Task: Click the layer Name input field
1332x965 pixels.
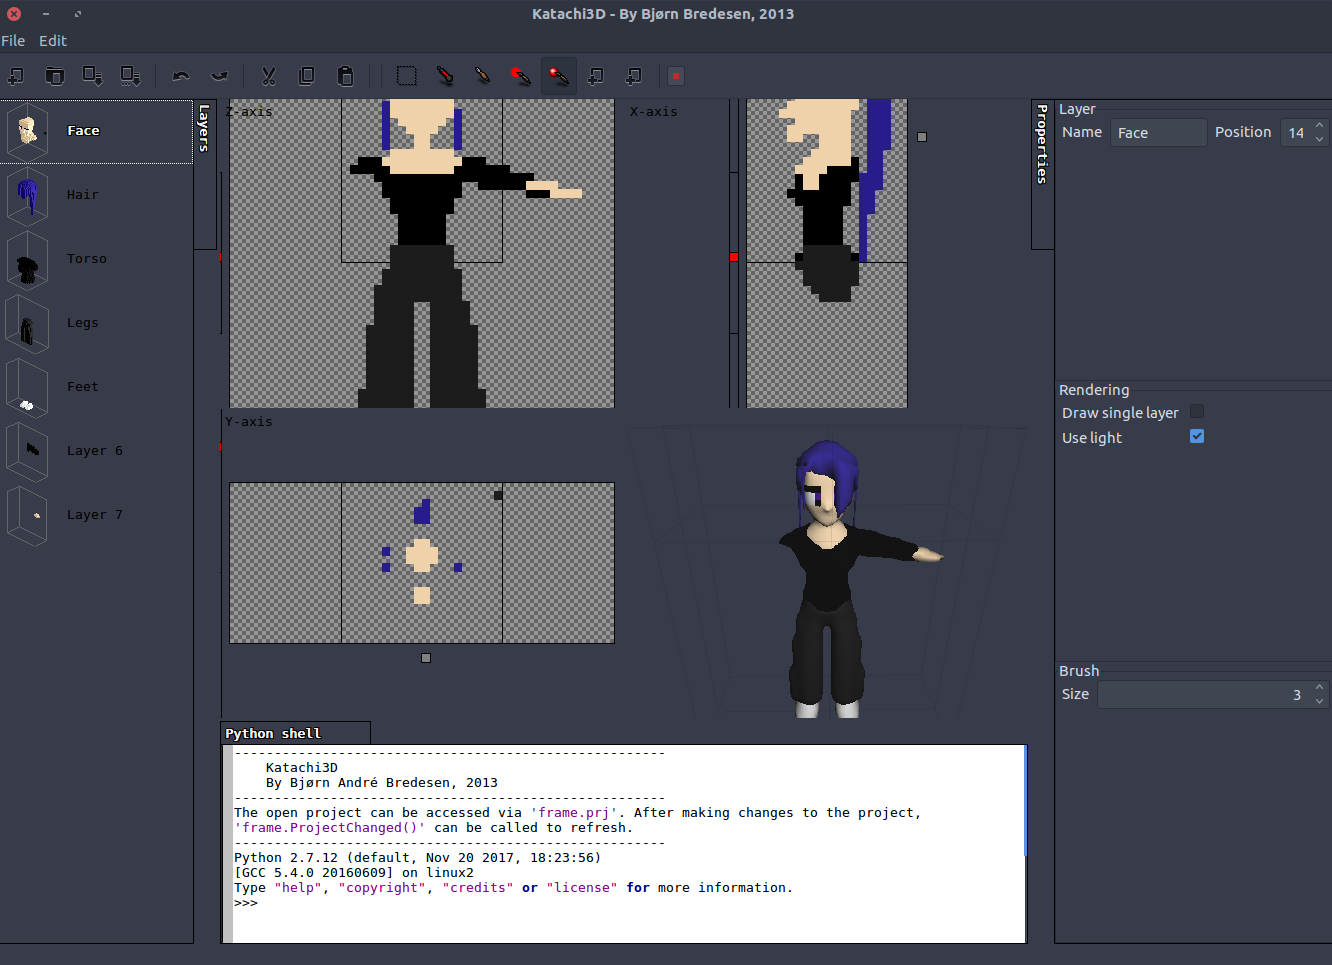Action: (x=1158, y=133)
